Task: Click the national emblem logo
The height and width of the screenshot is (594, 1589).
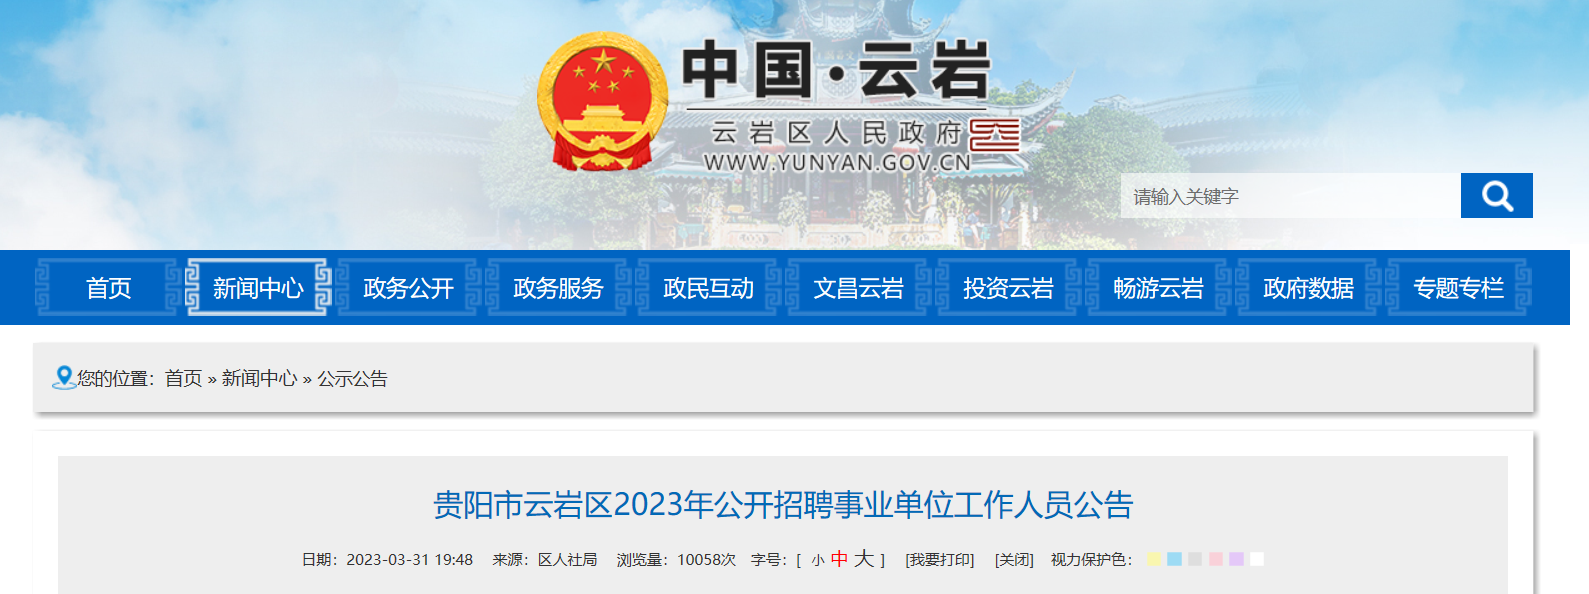Action: coord(603,102)
